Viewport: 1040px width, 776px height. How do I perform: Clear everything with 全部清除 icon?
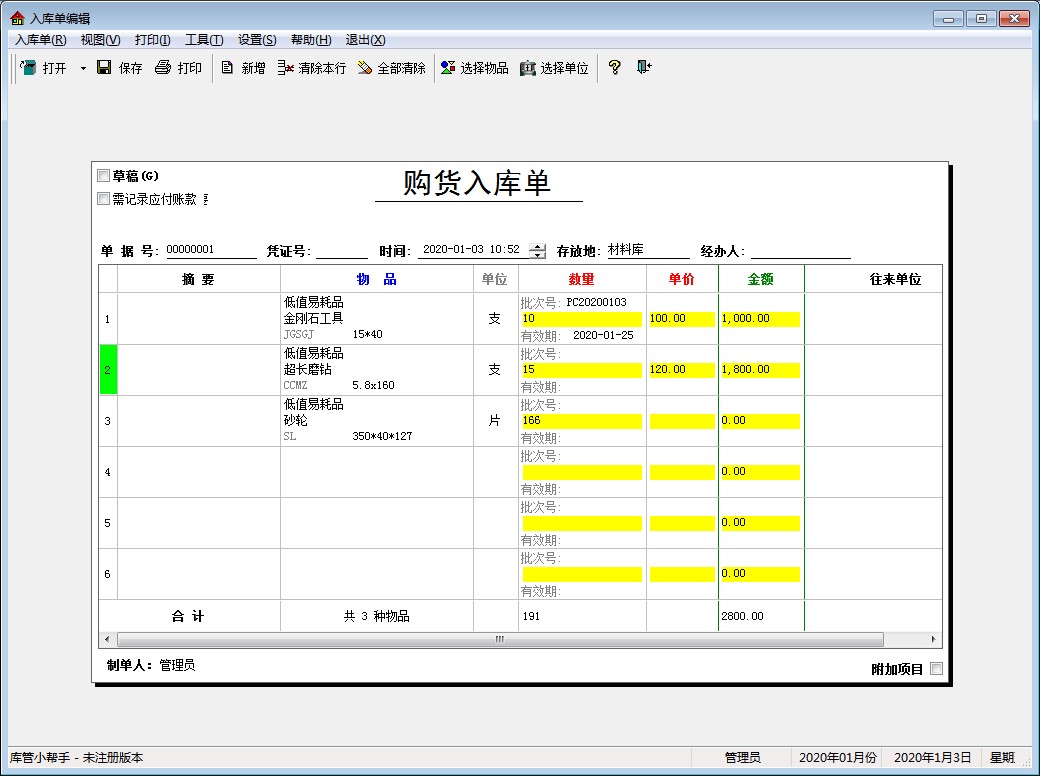(x=365, y=68)
